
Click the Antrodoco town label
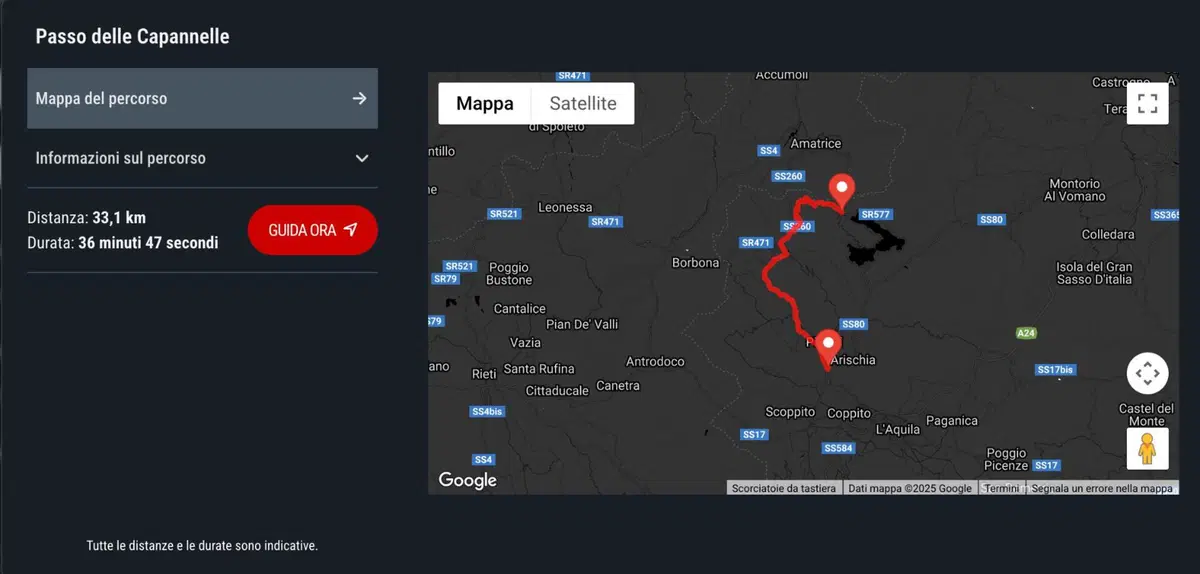coord(655,361)
